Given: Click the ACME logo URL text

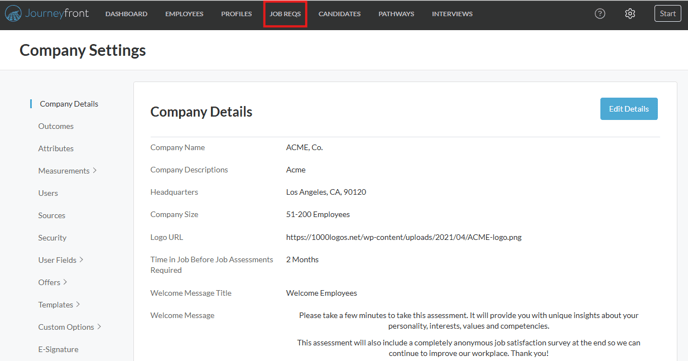Looking at the screenshot, I should click(404, 237).
